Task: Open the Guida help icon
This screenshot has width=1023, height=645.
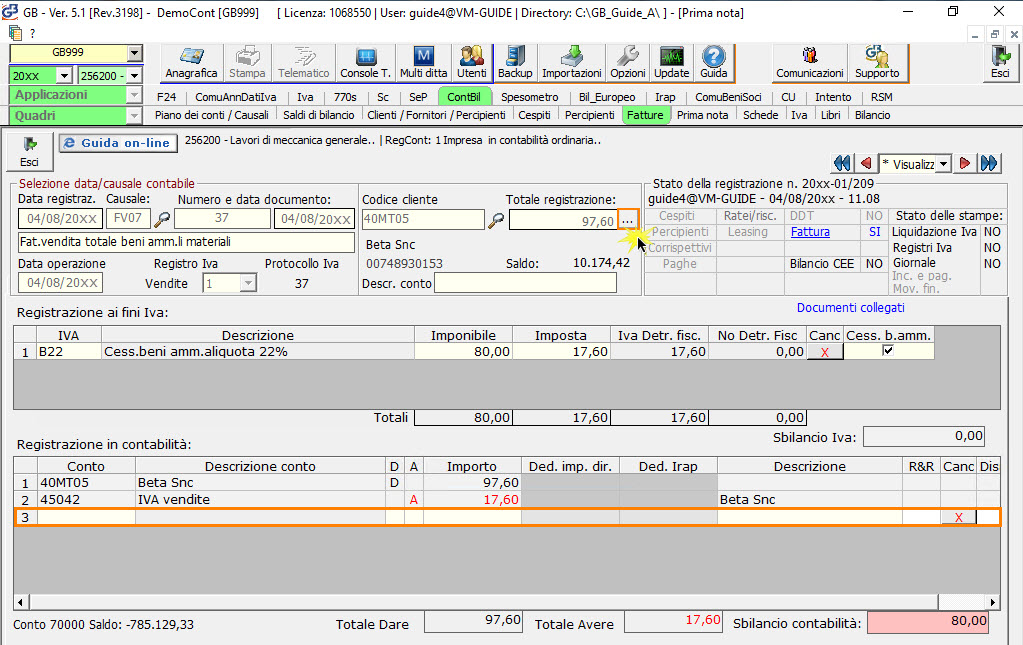Action: [x=714, y=63]
